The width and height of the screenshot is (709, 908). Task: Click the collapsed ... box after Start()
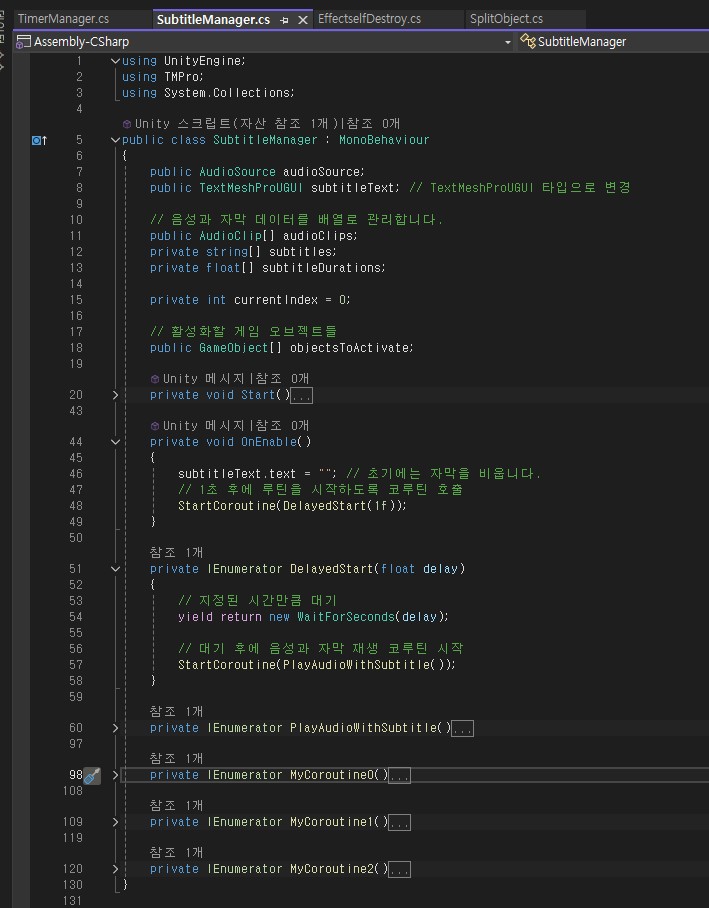[x=302, y=396]
